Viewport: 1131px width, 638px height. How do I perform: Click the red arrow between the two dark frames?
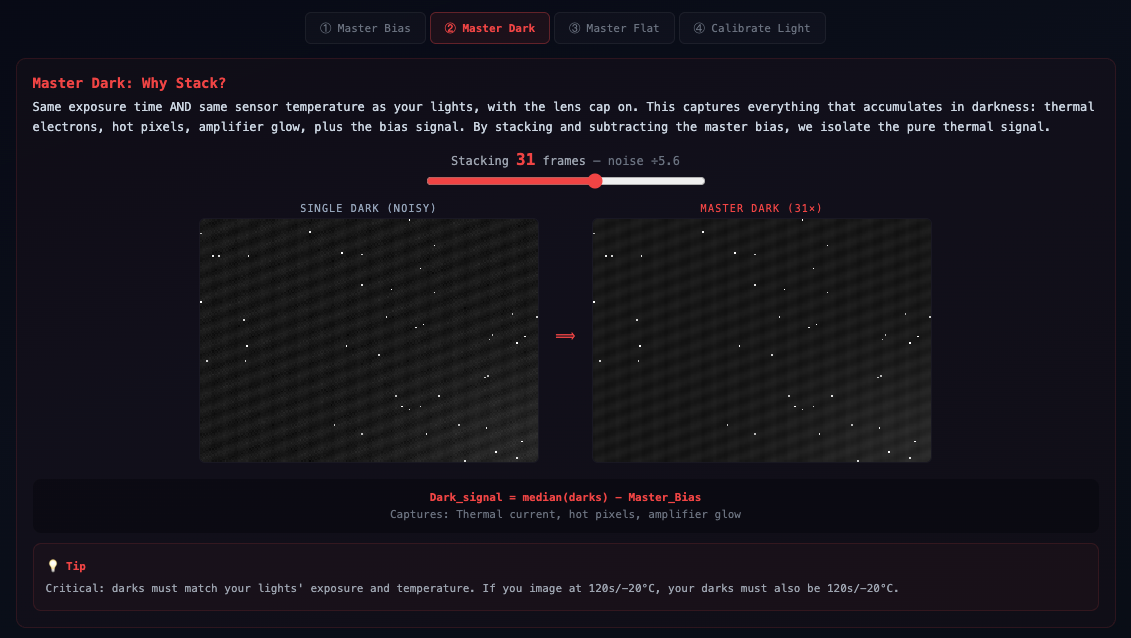click(565, 336)
